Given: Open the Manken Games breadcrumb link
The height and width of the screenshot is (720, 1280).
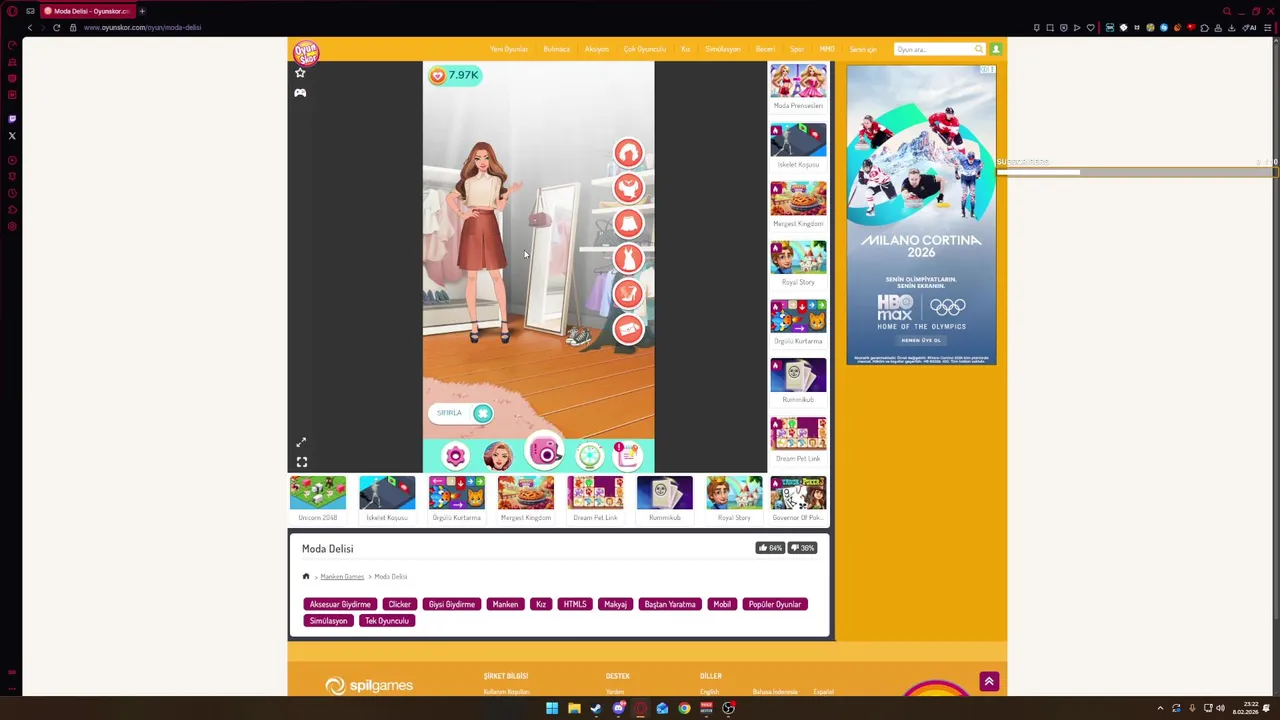Looking at the screenshot, I should (342, 577).
